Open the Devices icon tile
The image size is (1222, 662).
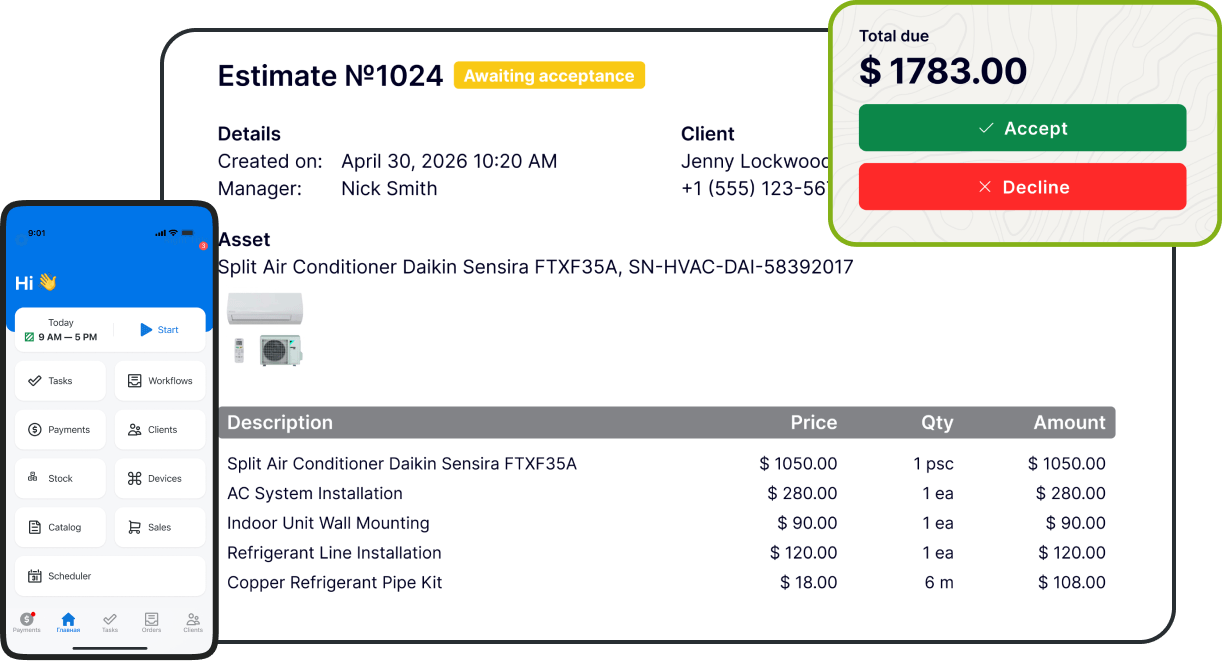[160, 479]
